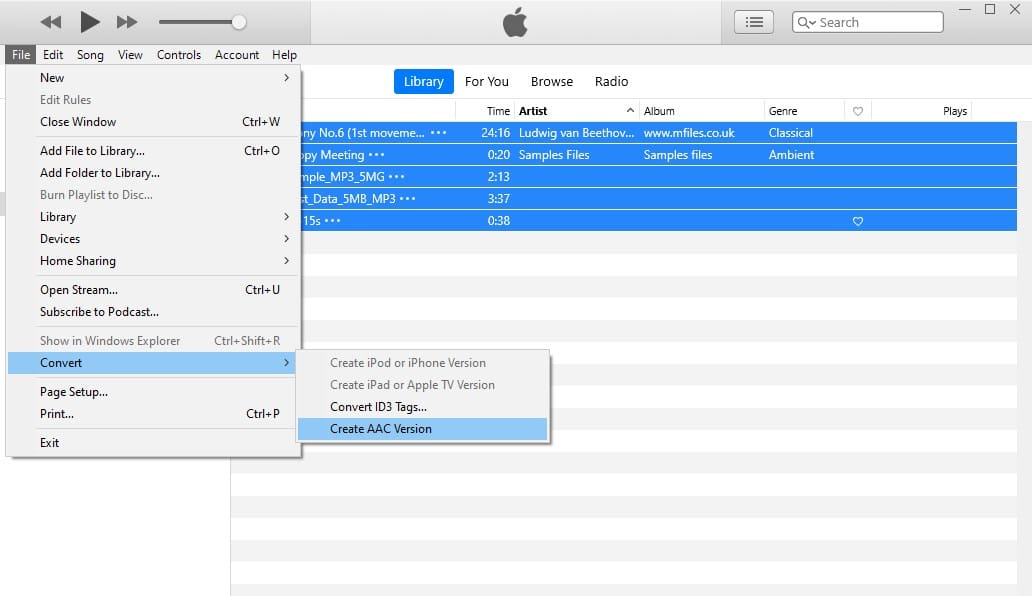Click the Ambient genre cell
Screen dimensions: 1032x596
point(791,155)
